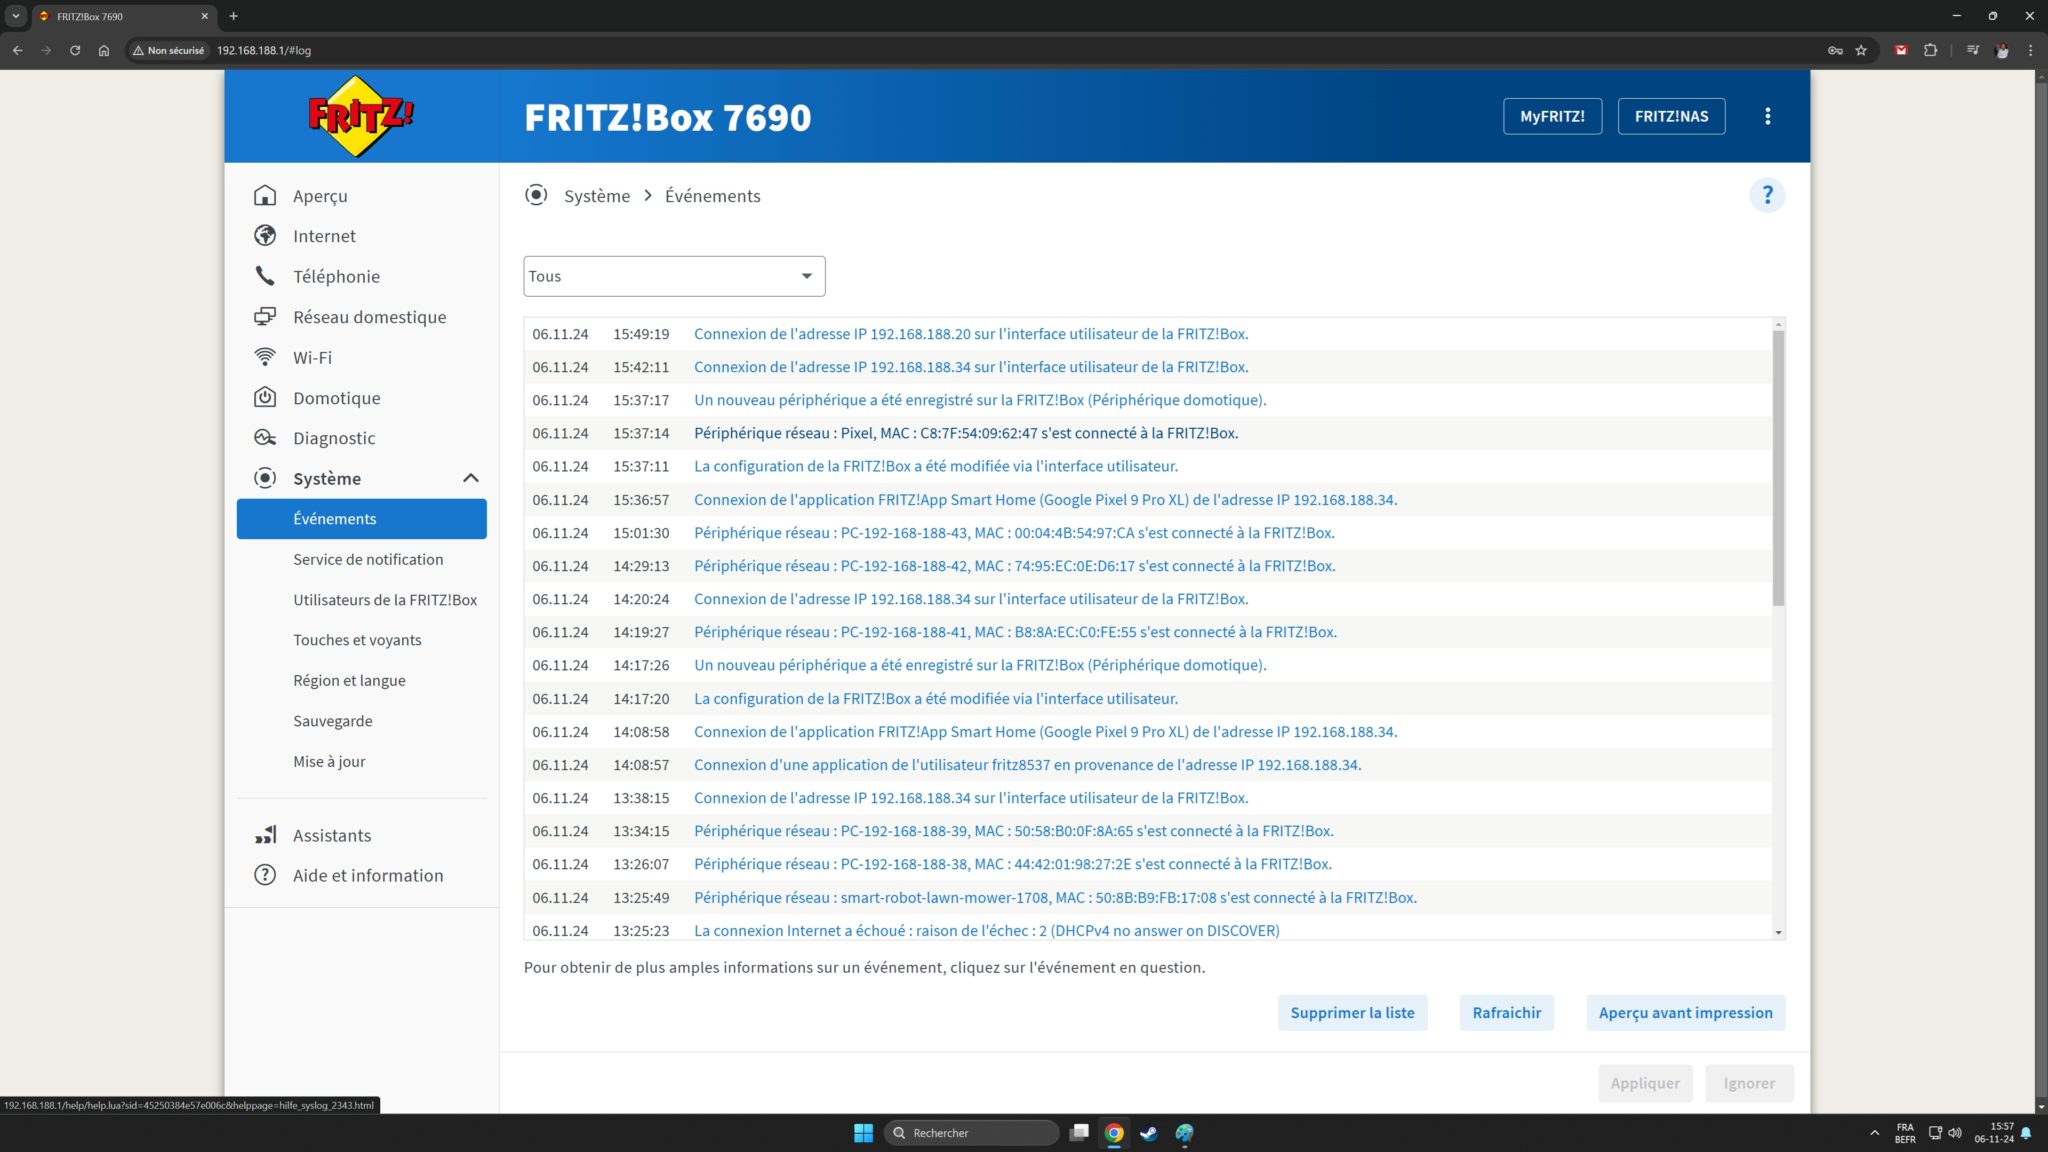Click the Assistants sidebar icon
The image size is (2048, 1152).
coord(265,835)
